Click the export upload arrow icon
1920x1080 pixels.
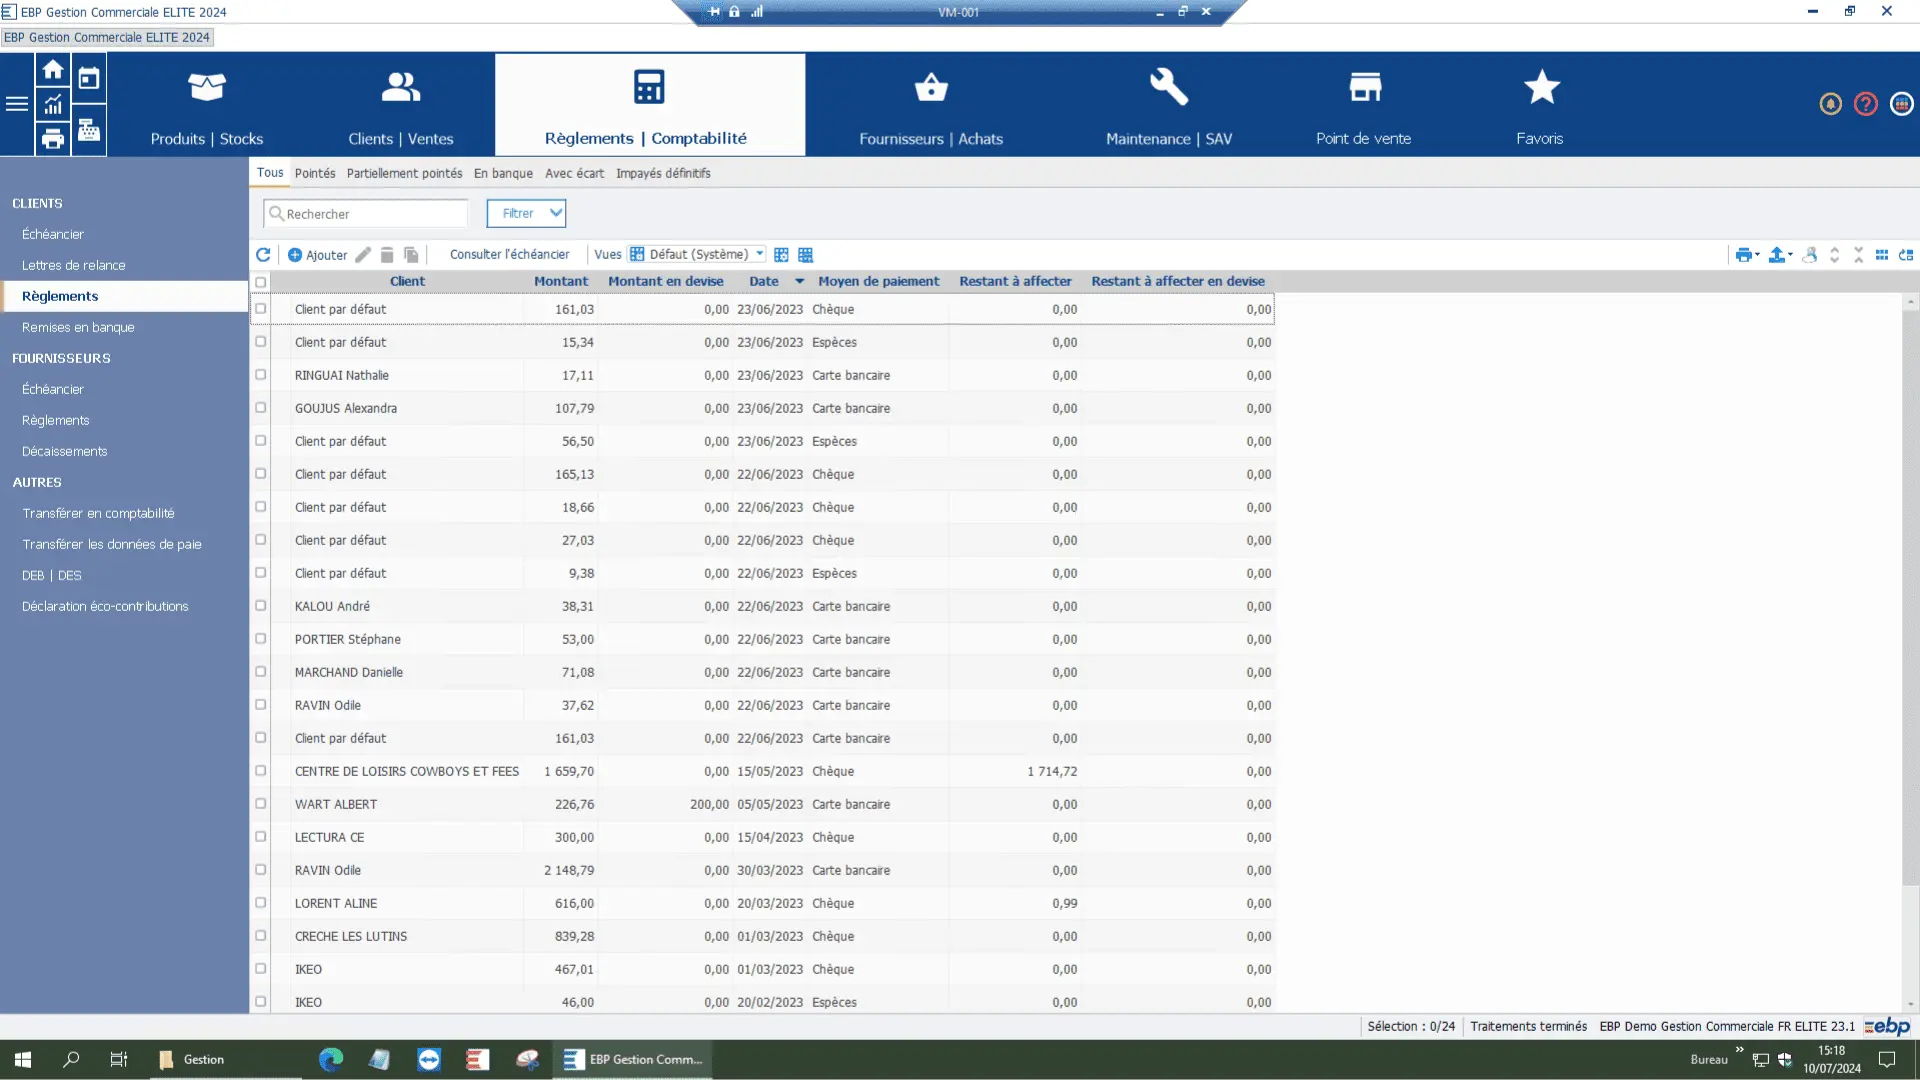click(x=1777, y=255)
